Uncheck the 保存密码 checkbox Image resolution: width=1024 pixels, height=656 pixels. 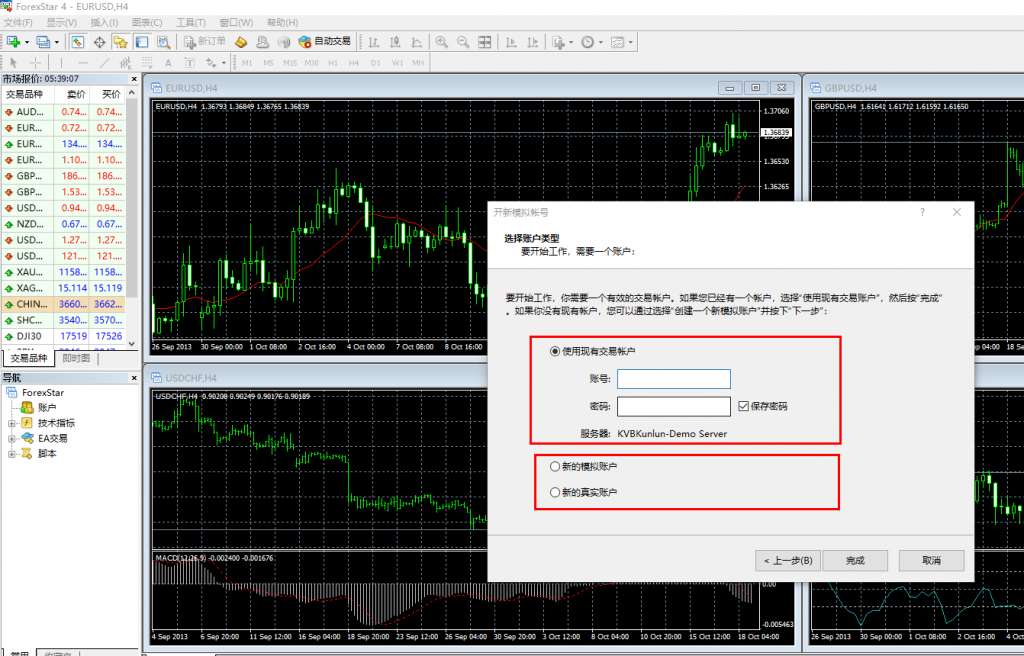[x=743, y=406]
